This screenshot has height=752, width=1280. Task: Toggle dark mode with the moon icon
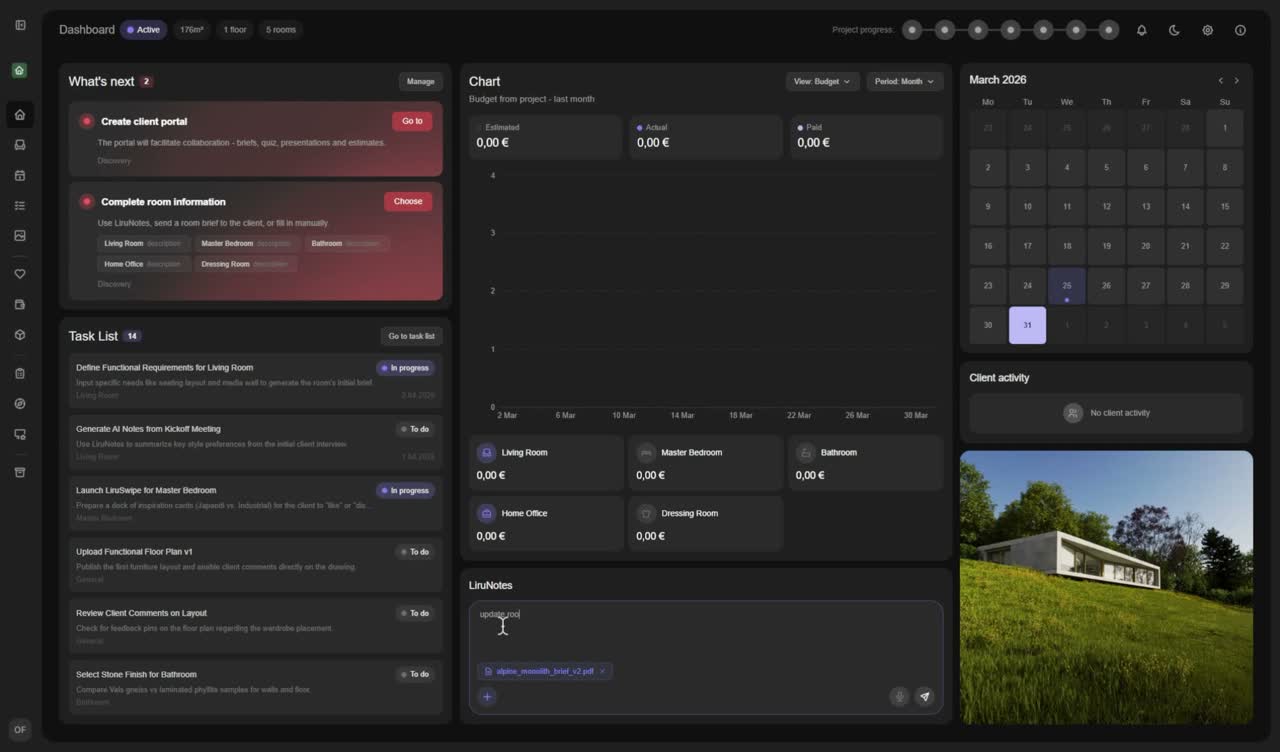click(x=1174, y=30)
